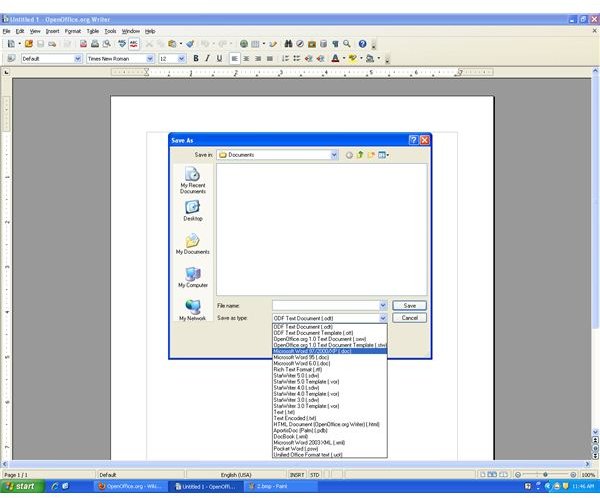Click the Save button in dialog
The image size is (600, 498).
409,305
